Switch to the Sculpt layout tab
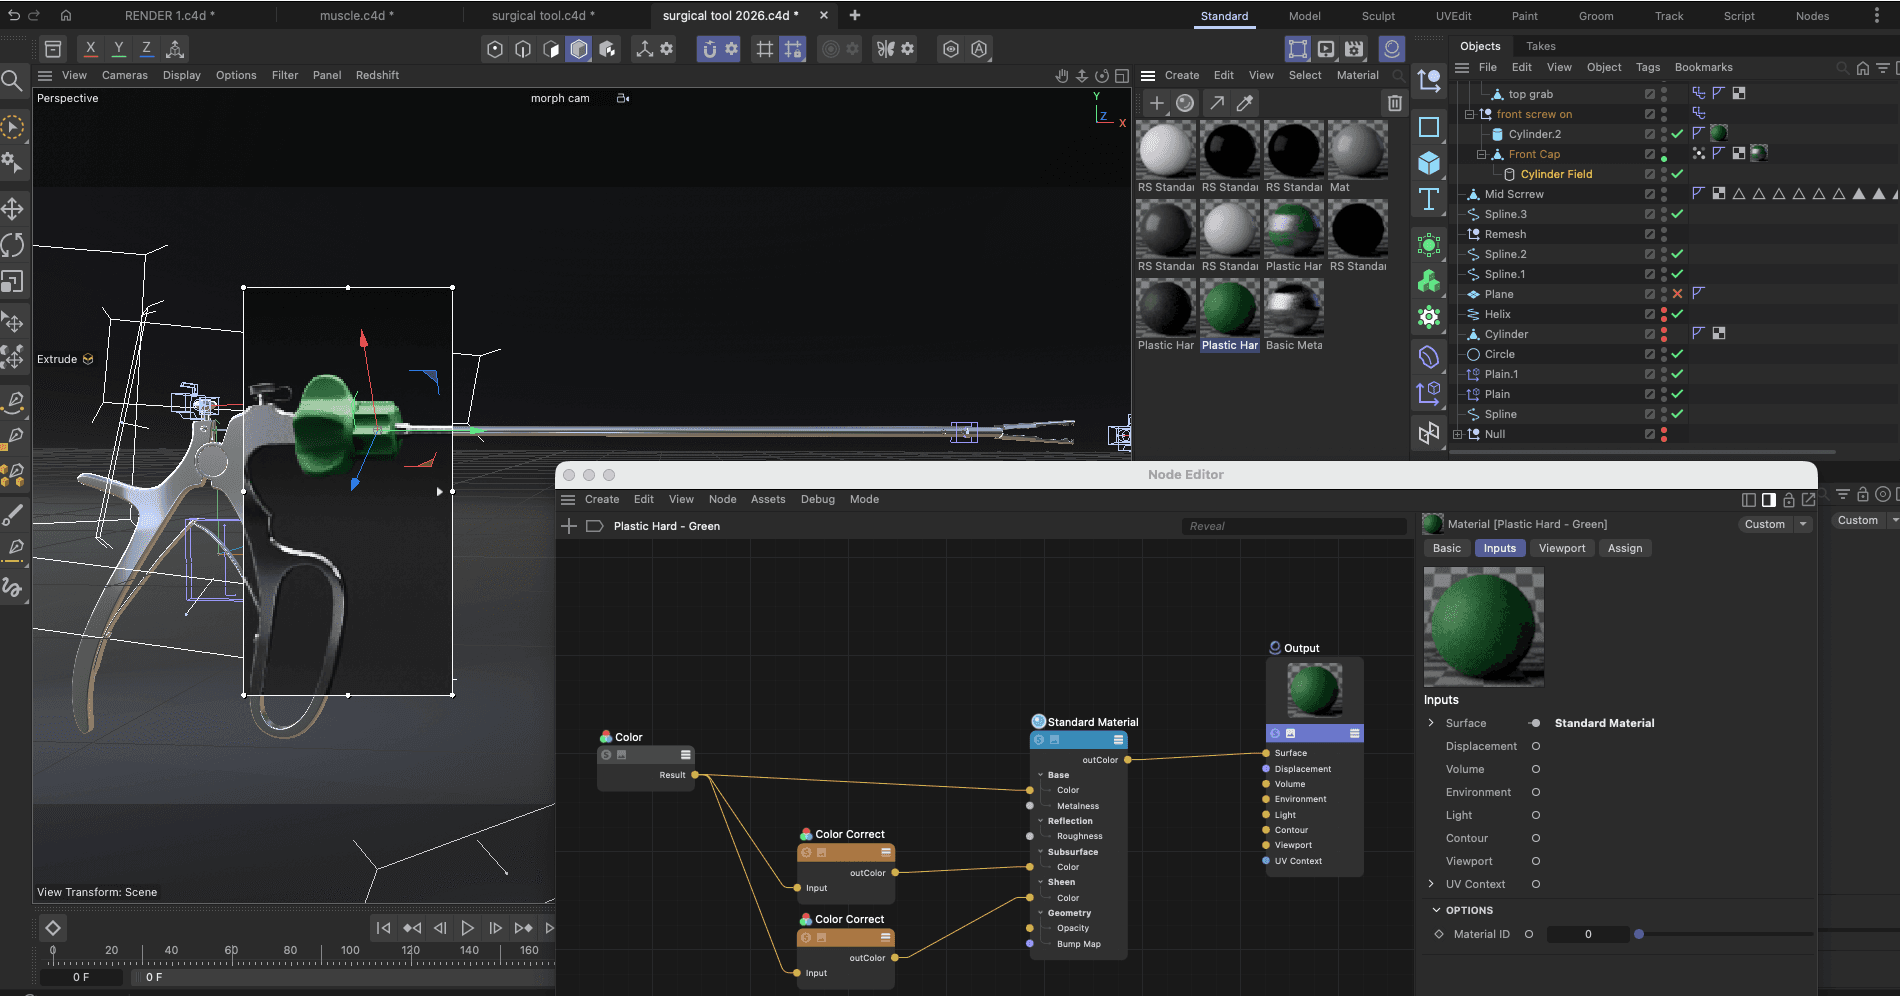 (x=1377, y=16)
